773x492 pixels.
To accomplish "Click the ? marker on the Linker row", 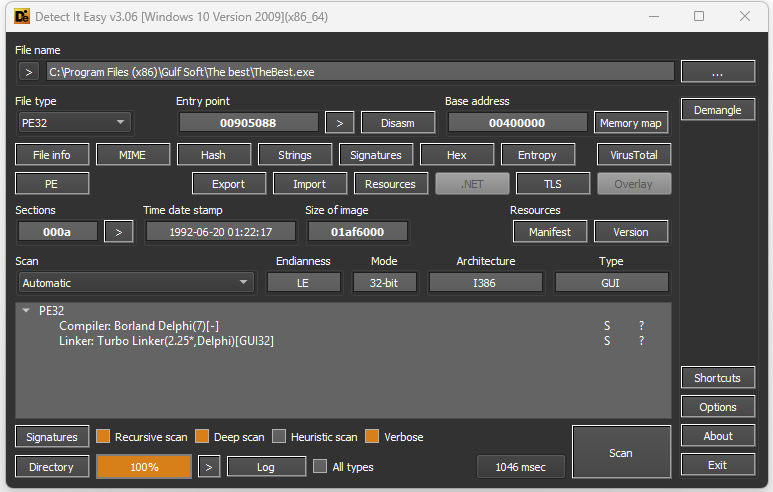I will pyautogui.click(x=641, y=341).
